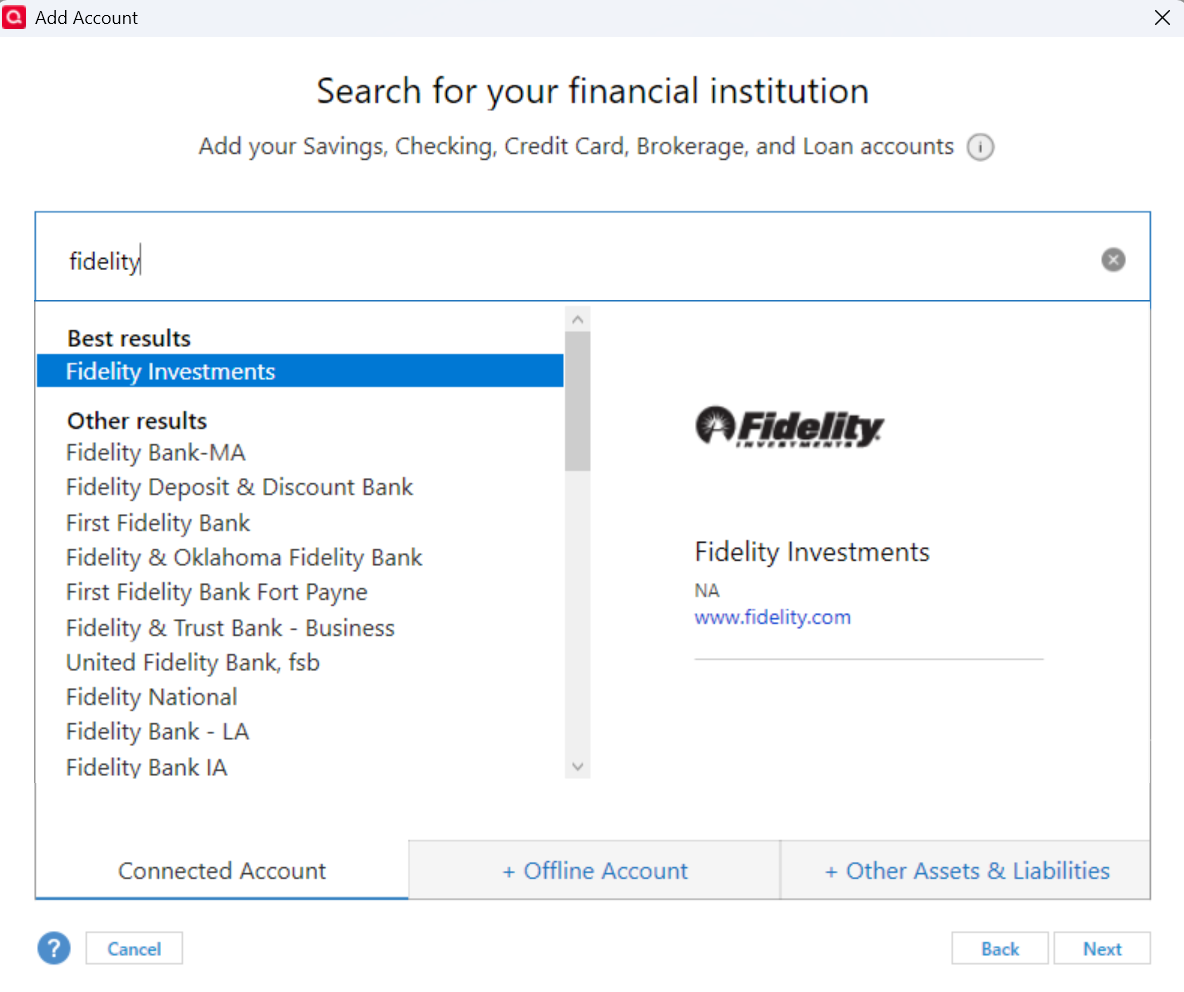
Task: Switch to the Offline Account tab
Action: 594,870
